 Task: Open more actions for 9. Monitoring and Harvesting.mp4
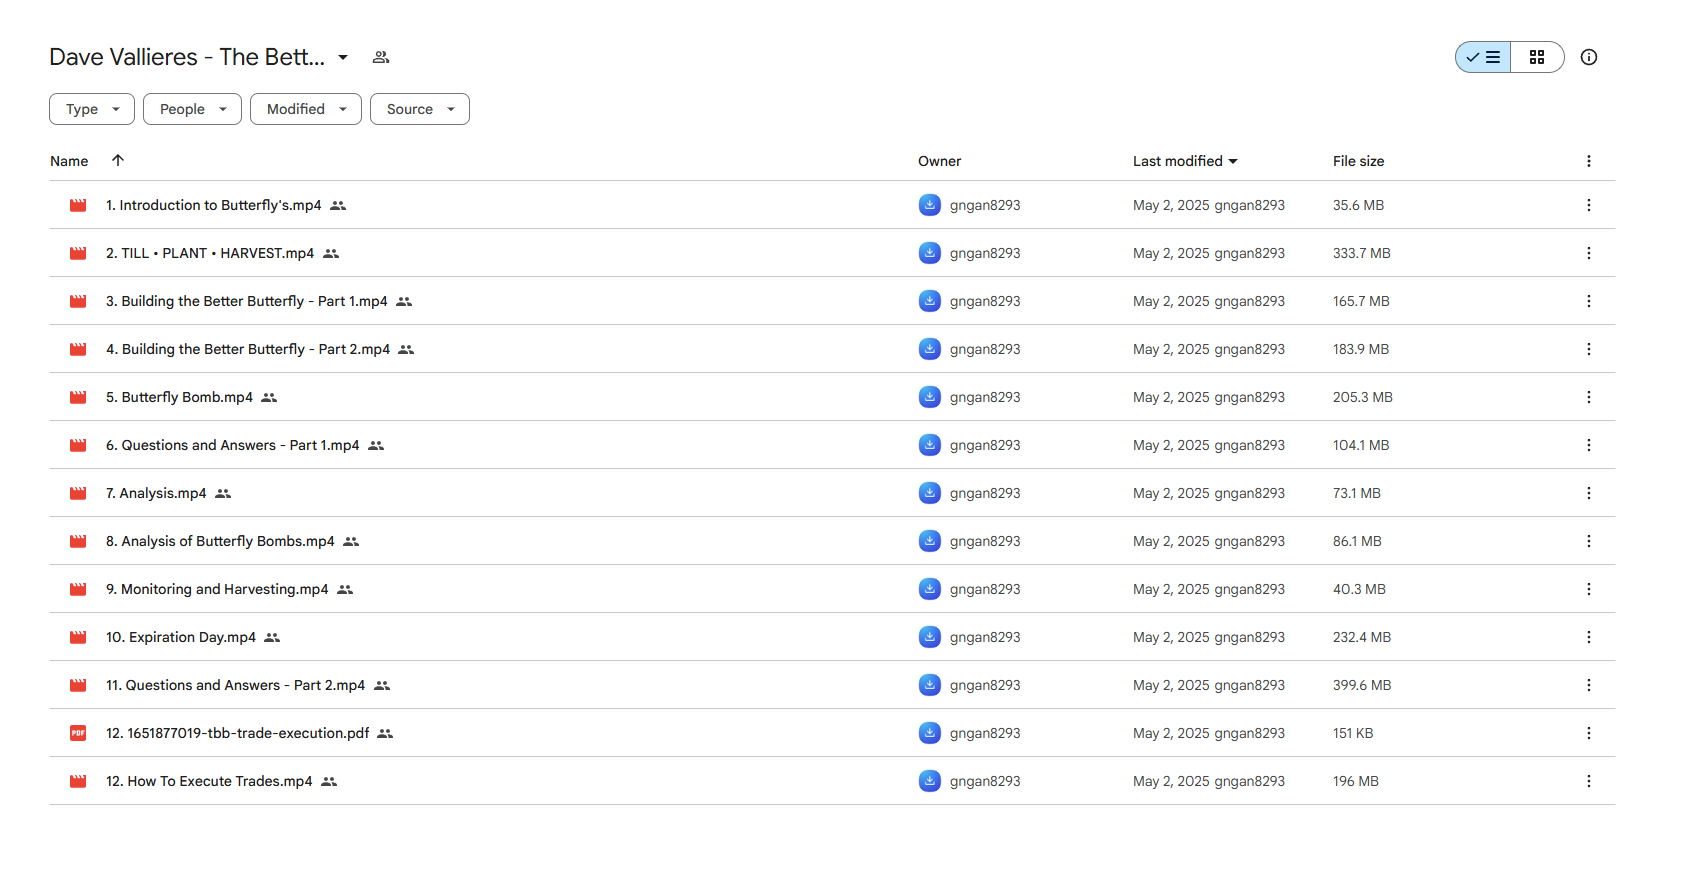point(1589,589)
